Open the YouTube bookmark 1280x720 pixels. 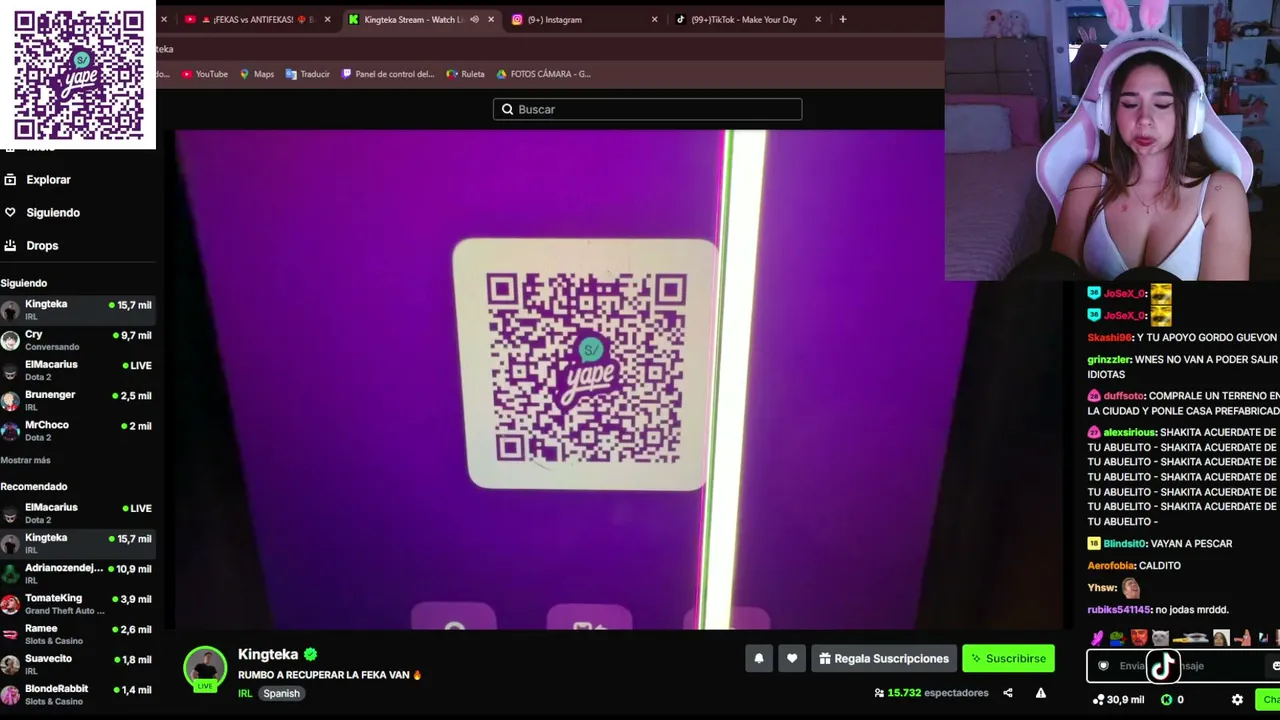(205, 74)
